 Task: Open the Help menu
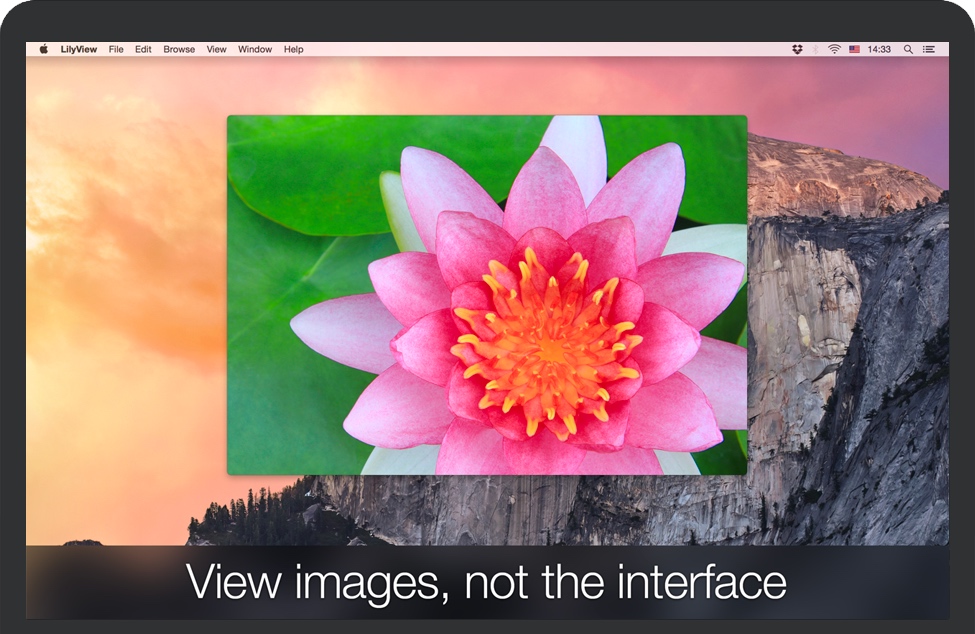pos(293,49)
